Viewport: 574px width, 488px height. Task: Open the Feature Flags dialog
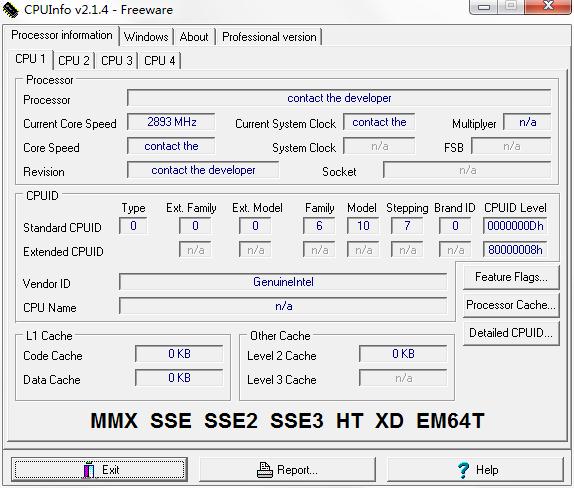click(x=511, y=277)
